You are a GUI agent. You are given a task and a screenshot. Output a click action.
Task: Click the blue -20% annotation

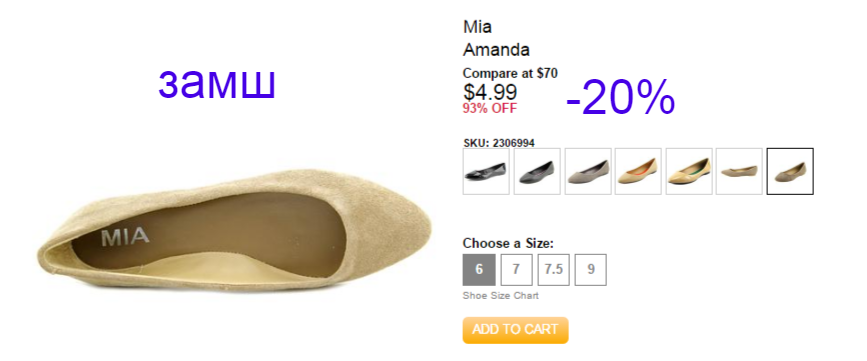click(620, 97)
